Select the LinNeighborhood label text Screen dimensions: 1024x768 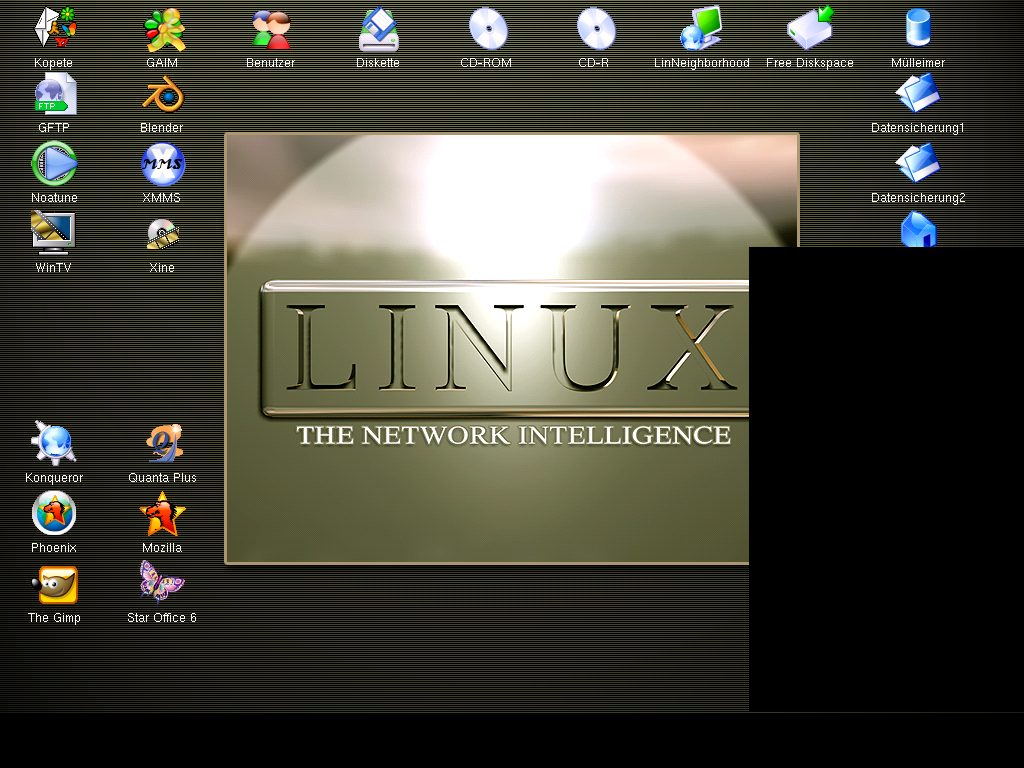tap(702, 63)
